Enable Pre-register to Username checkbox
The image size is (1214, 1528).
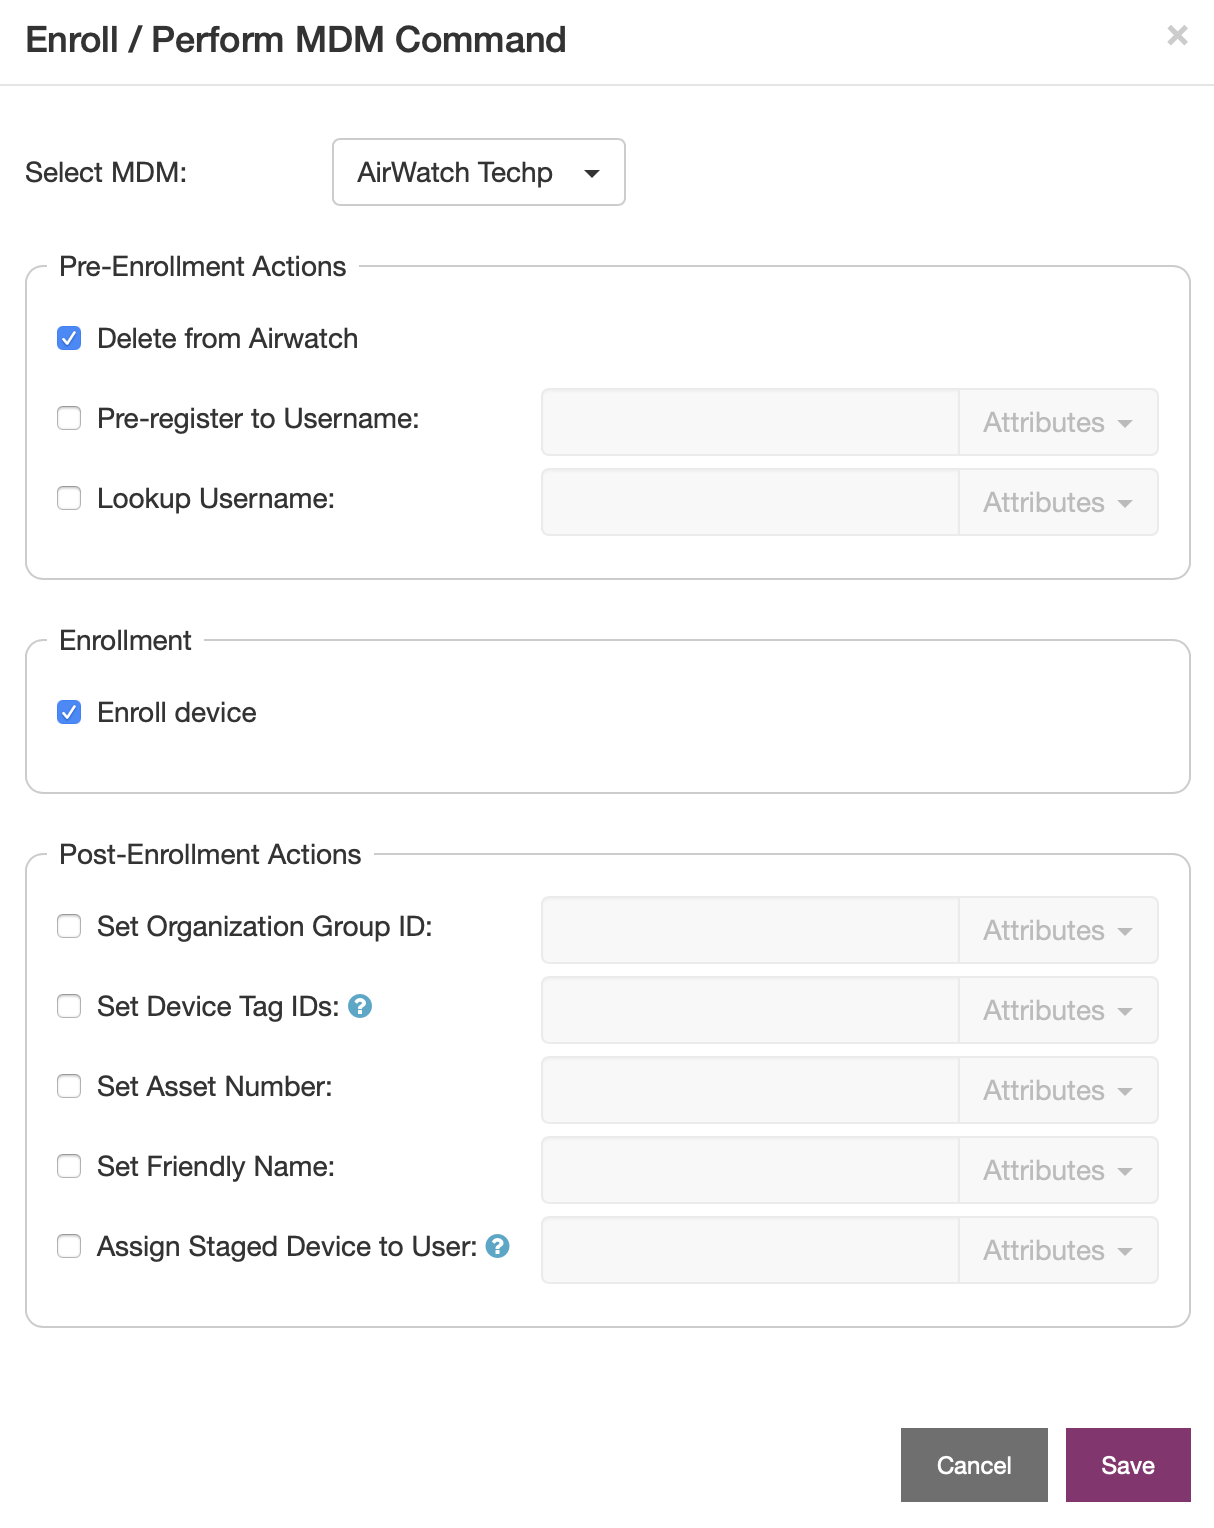(69, 418)
